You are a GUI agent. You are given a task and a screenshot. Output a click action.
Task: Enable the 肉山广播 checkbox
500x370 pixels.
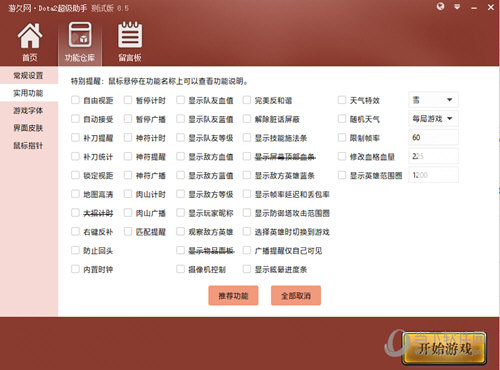[128, 213]
